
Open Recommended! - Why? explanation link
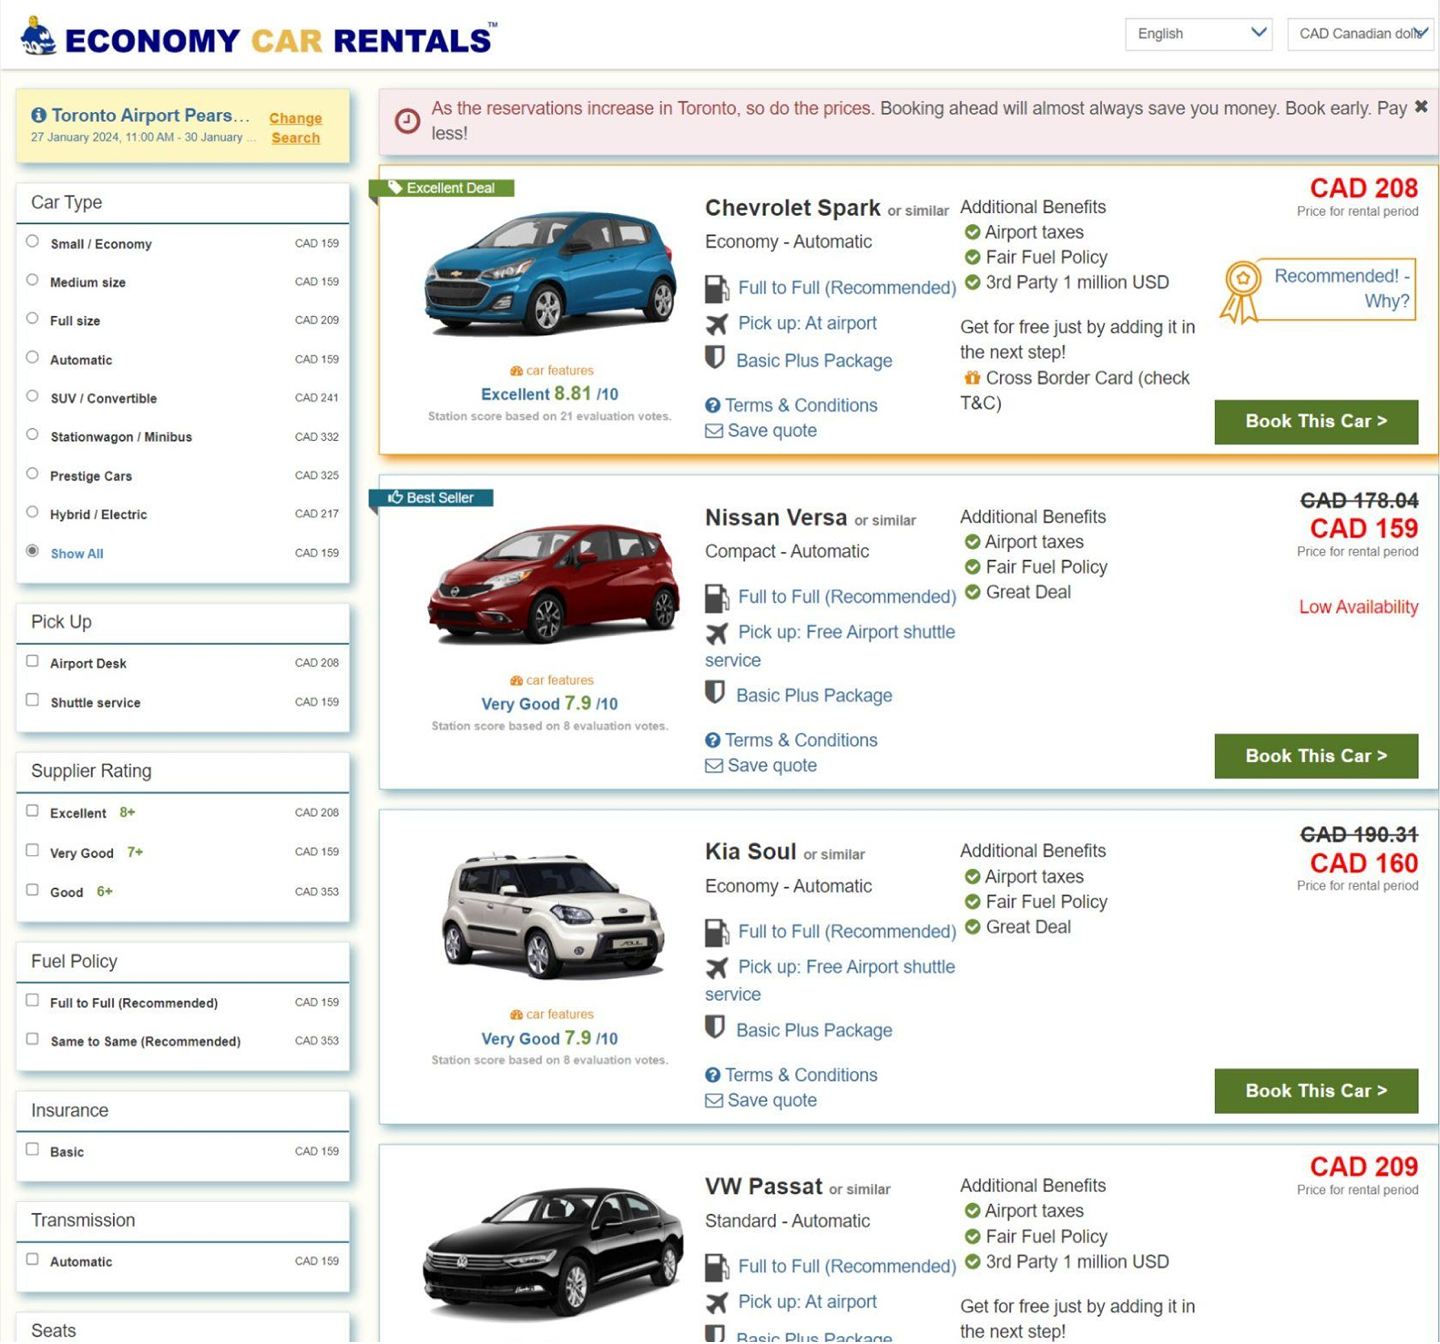[x=1342, y=289]
